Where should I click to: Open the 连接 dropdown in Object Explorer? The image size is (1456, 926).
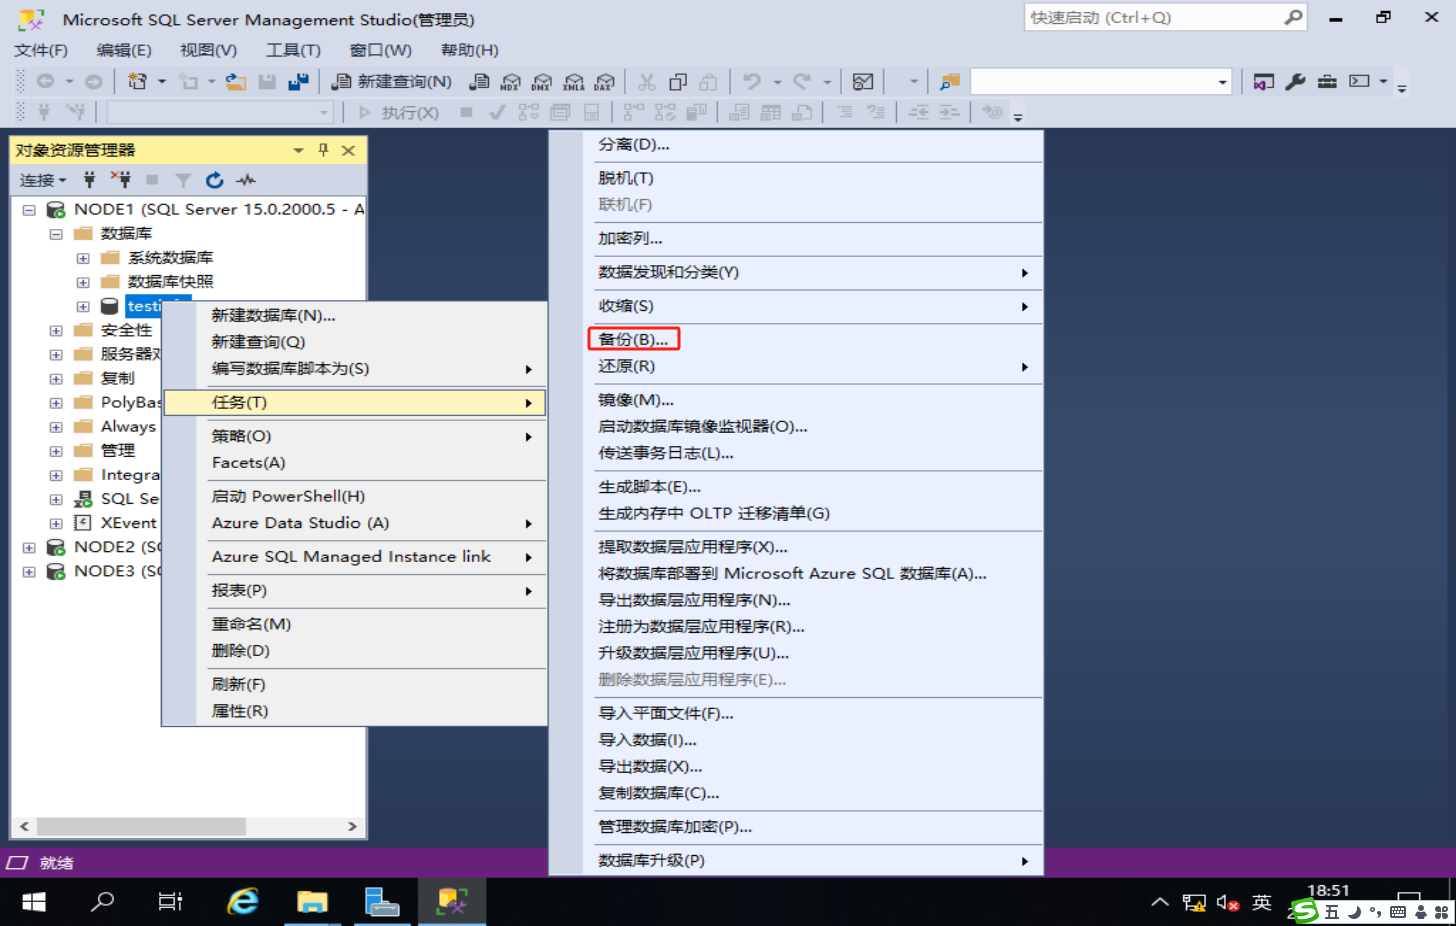[x=43, y=180]
